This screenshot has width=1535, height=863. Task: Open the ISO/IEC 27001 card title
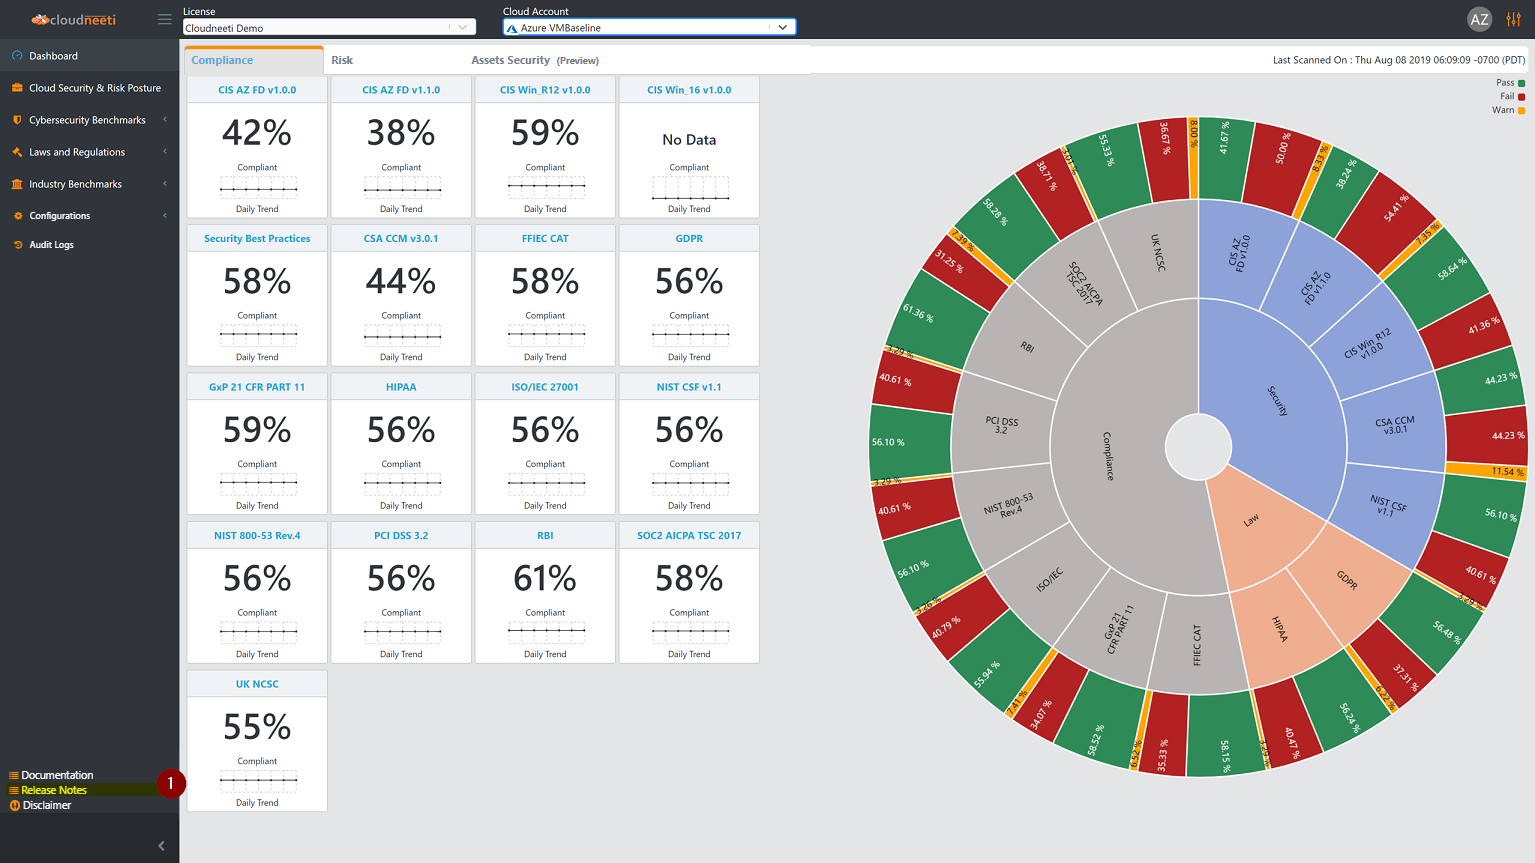coord(545,387)
